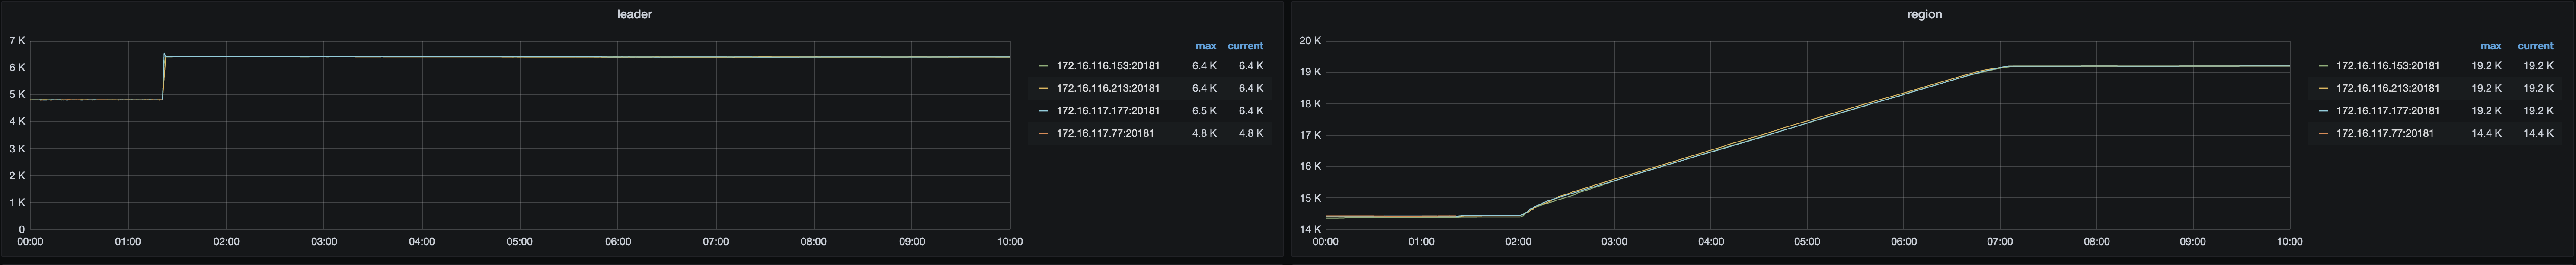The image size is (2576, 265).
Task: Click the green color line icon for 172.16.116.153 in leader legend
Action: pyautogui.click(x=1043, y=66)
